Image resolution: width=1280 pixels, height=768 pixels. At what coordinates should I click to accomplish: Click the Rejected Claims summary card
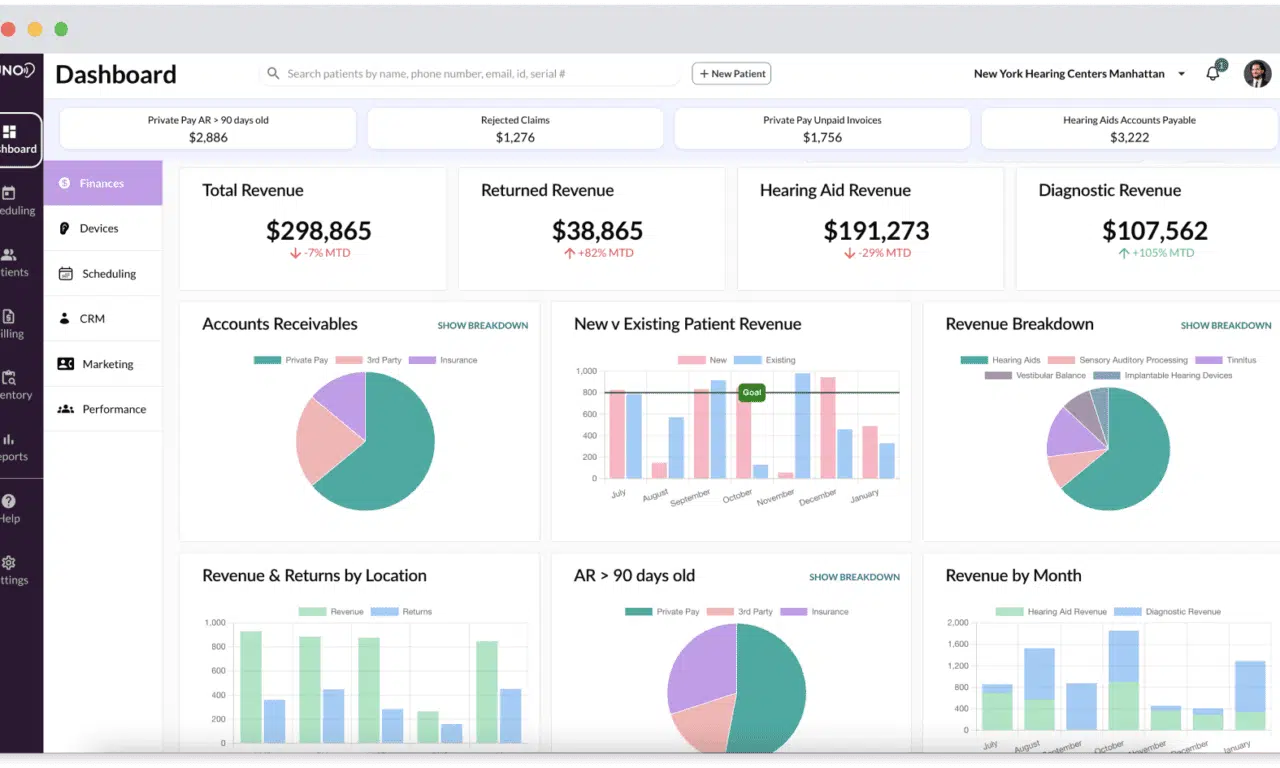(x=515, y=129)
